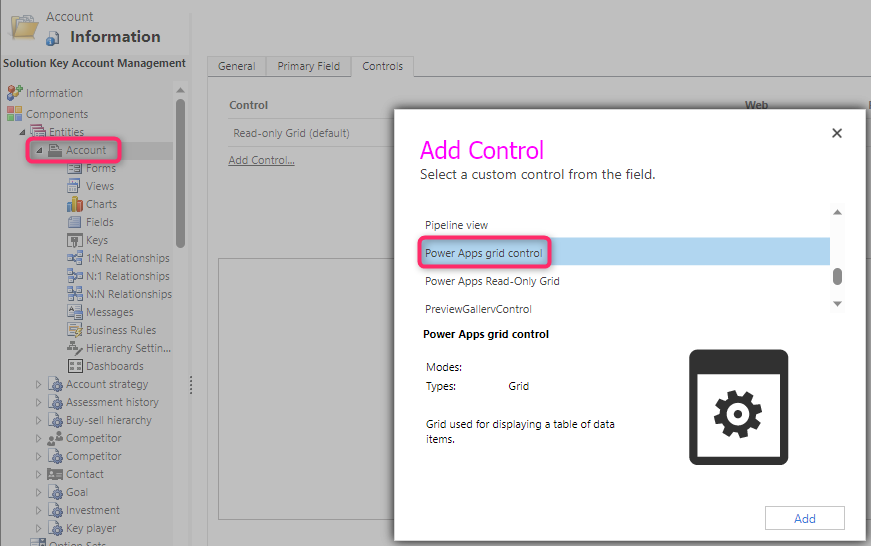Click the 1:N Relationships icon
Screen dimensions: 871x546
[74, 258]
